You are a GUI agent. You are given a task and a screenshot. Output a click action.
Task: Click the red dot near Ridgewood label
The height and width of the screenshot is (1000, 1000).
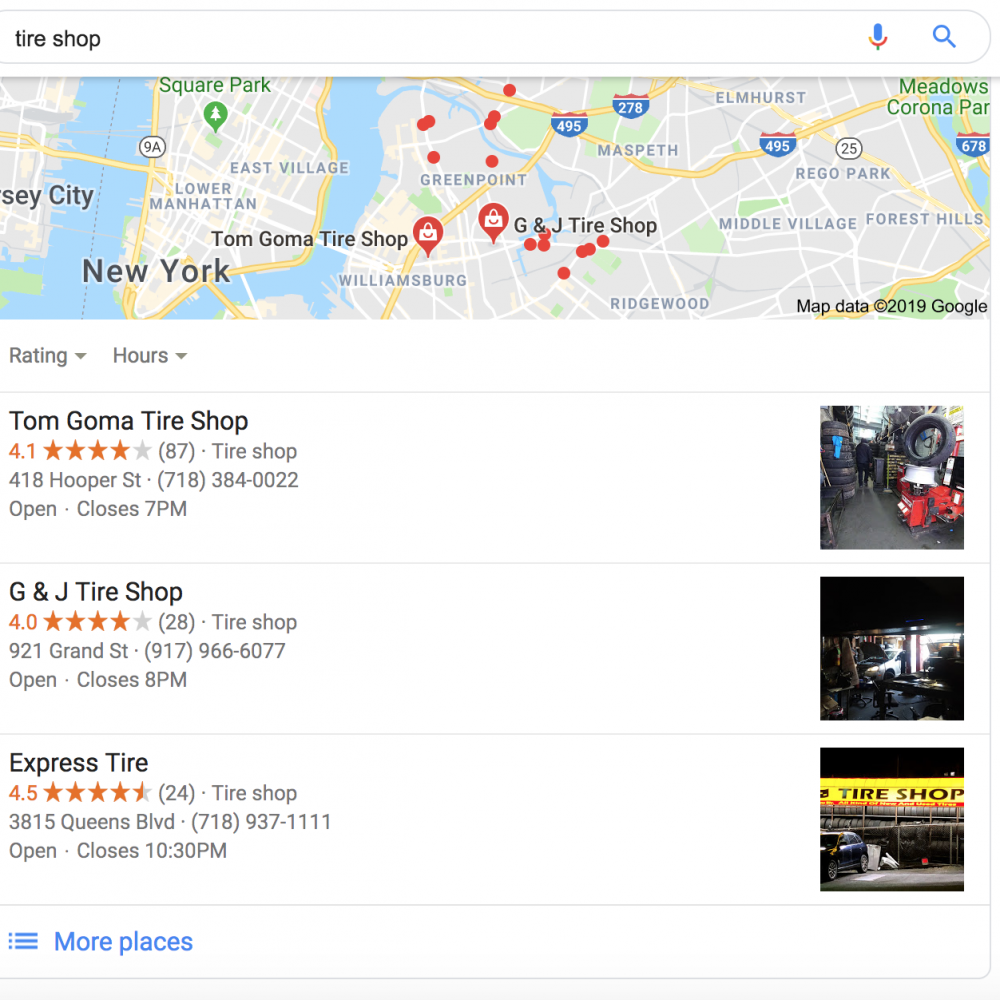pyautogui.click(x=564, y=273)
